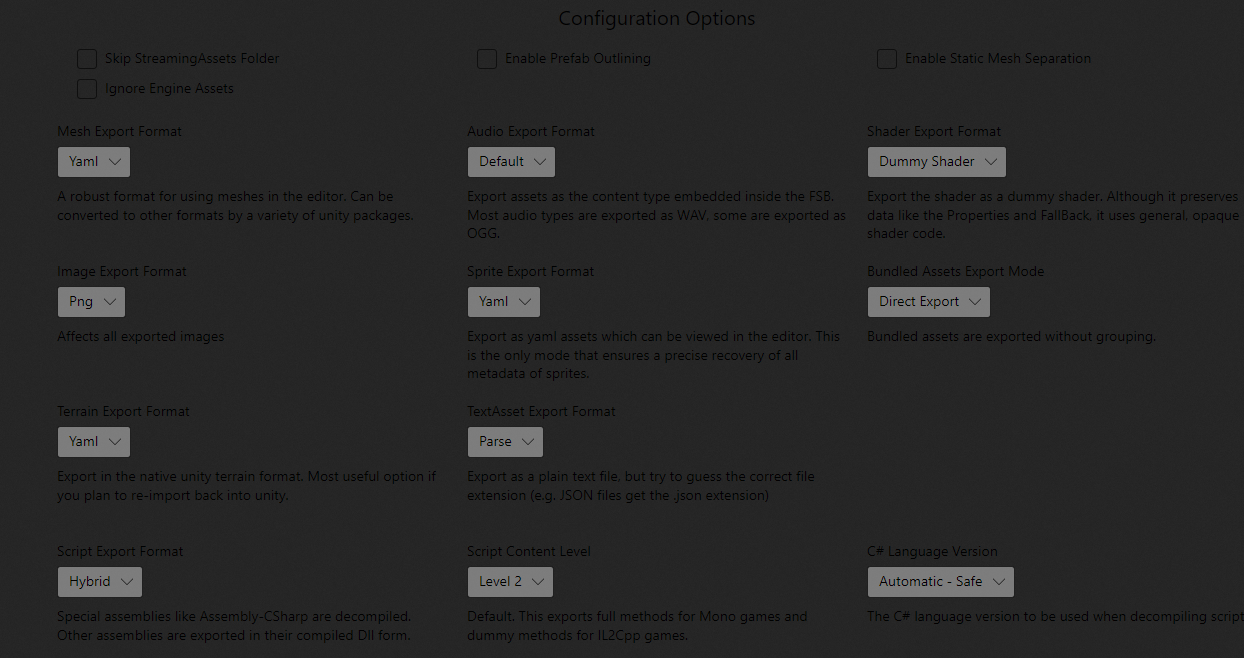Expand Terrain Export Format dropdown

[x=94, y=442]
